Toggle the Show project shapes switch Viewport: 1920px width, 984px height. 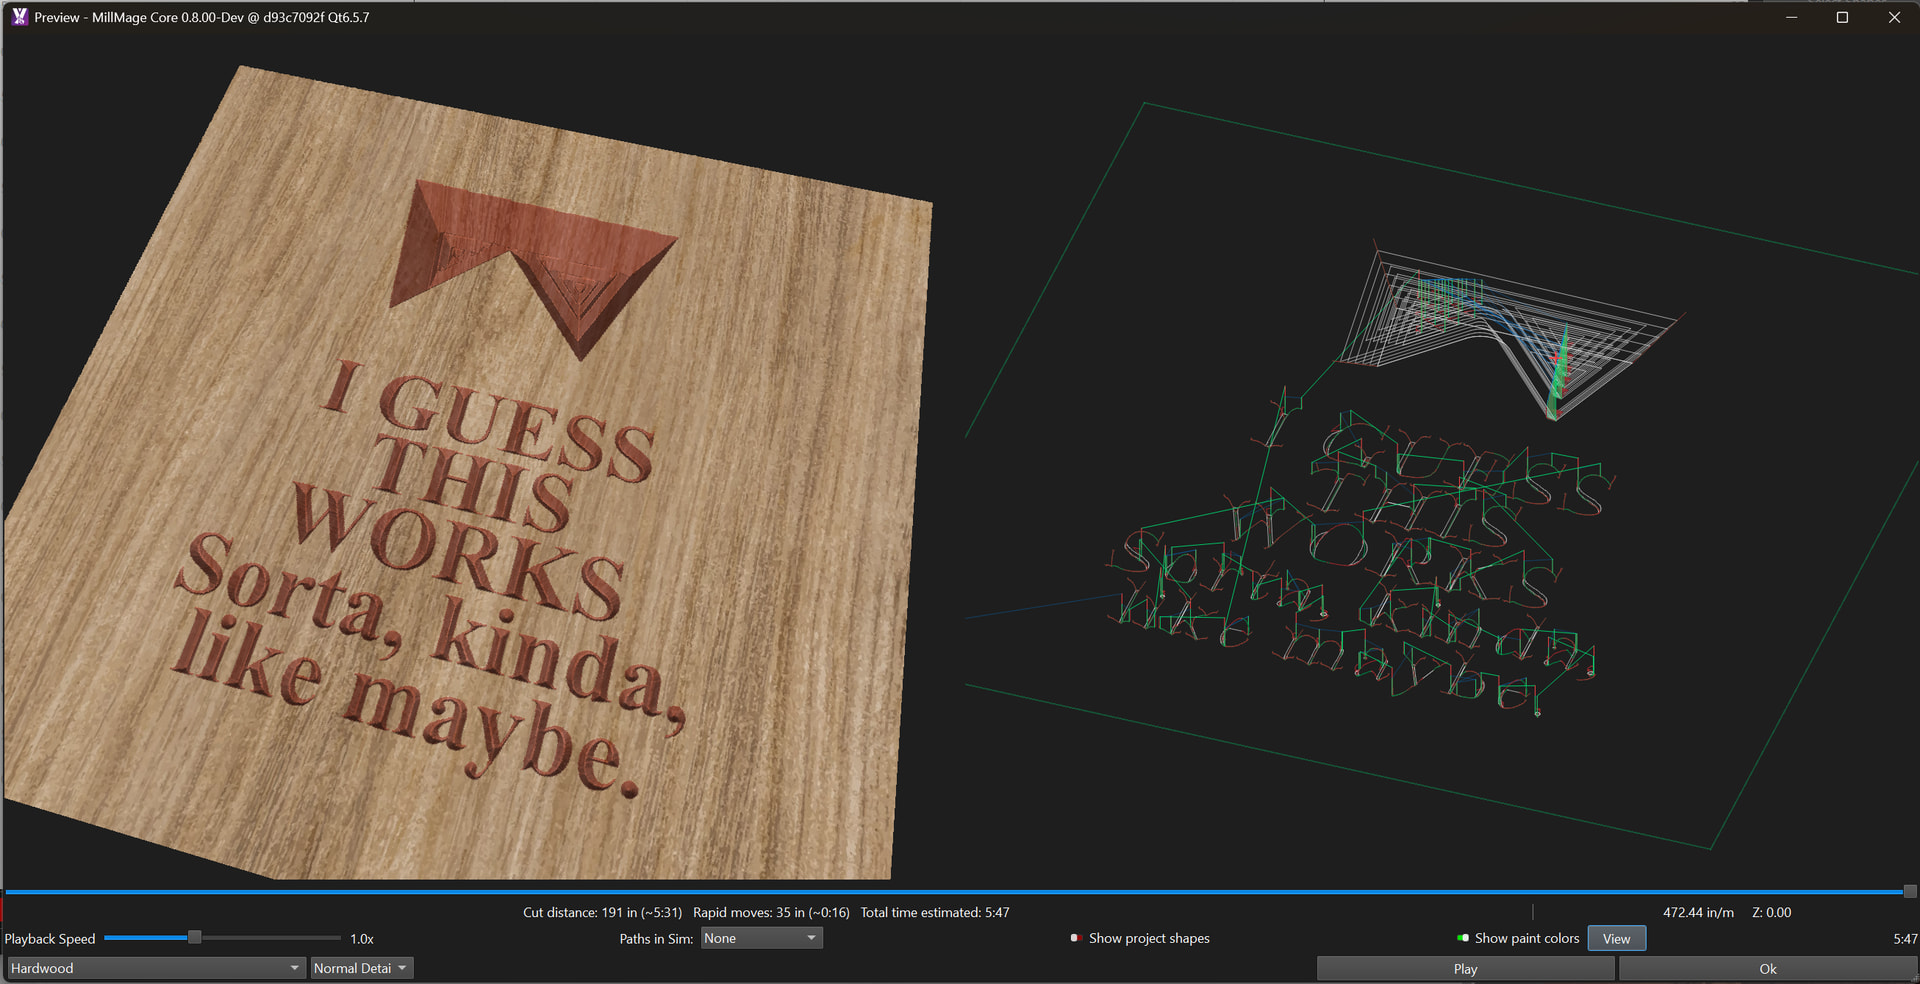(1076, 938)
